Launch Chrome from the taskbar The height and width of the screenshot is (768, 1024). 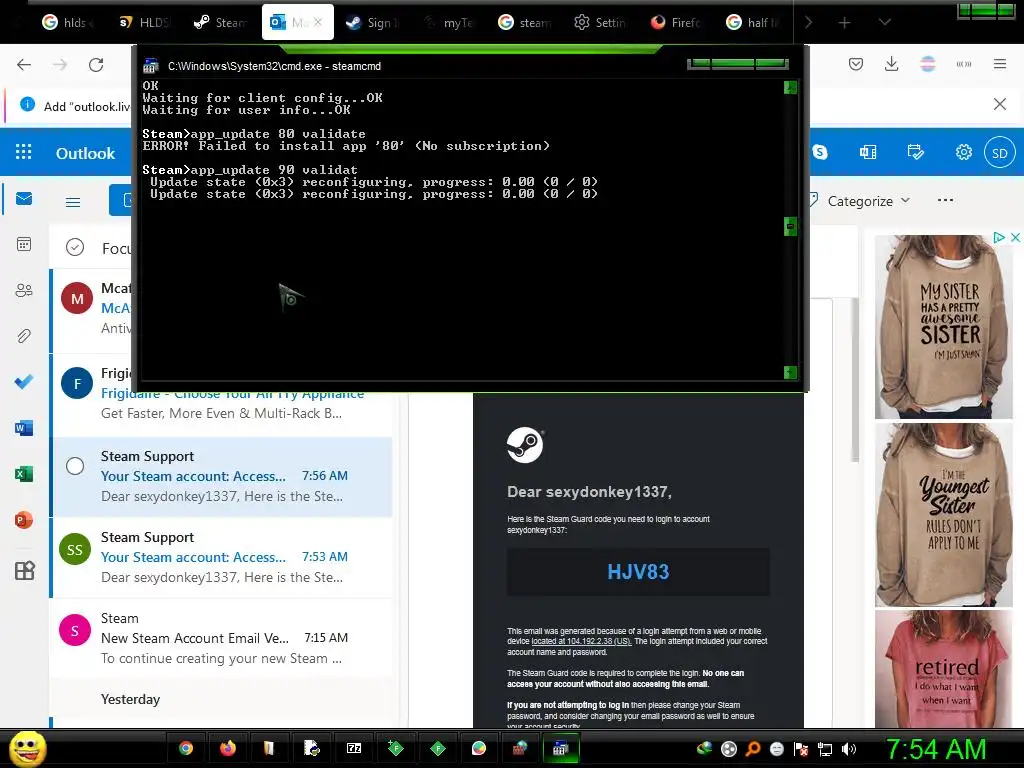(186, 748)
